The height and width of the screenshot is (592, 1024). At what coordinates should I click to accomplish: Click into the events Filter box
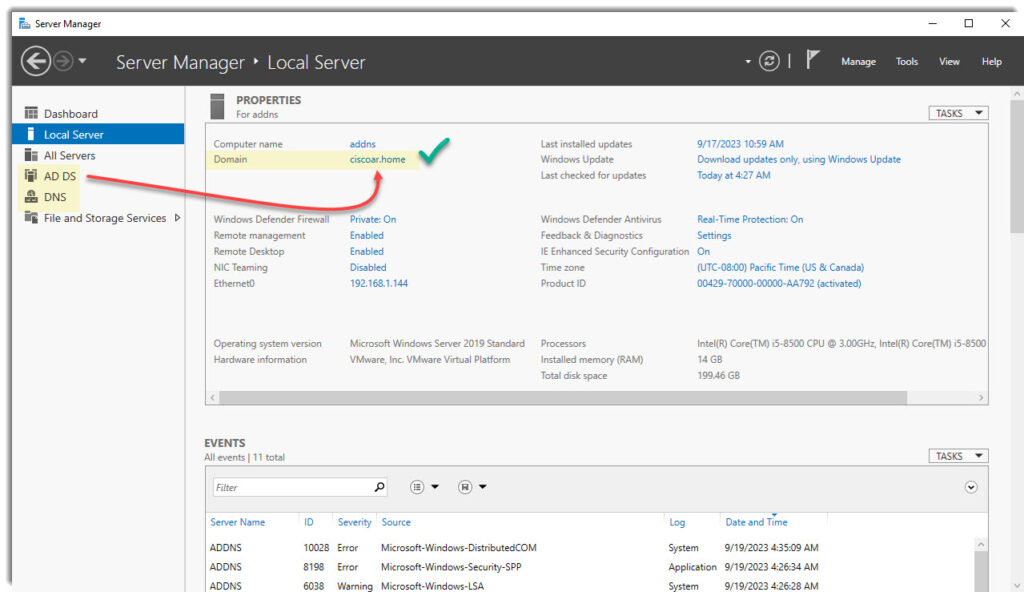293,487
